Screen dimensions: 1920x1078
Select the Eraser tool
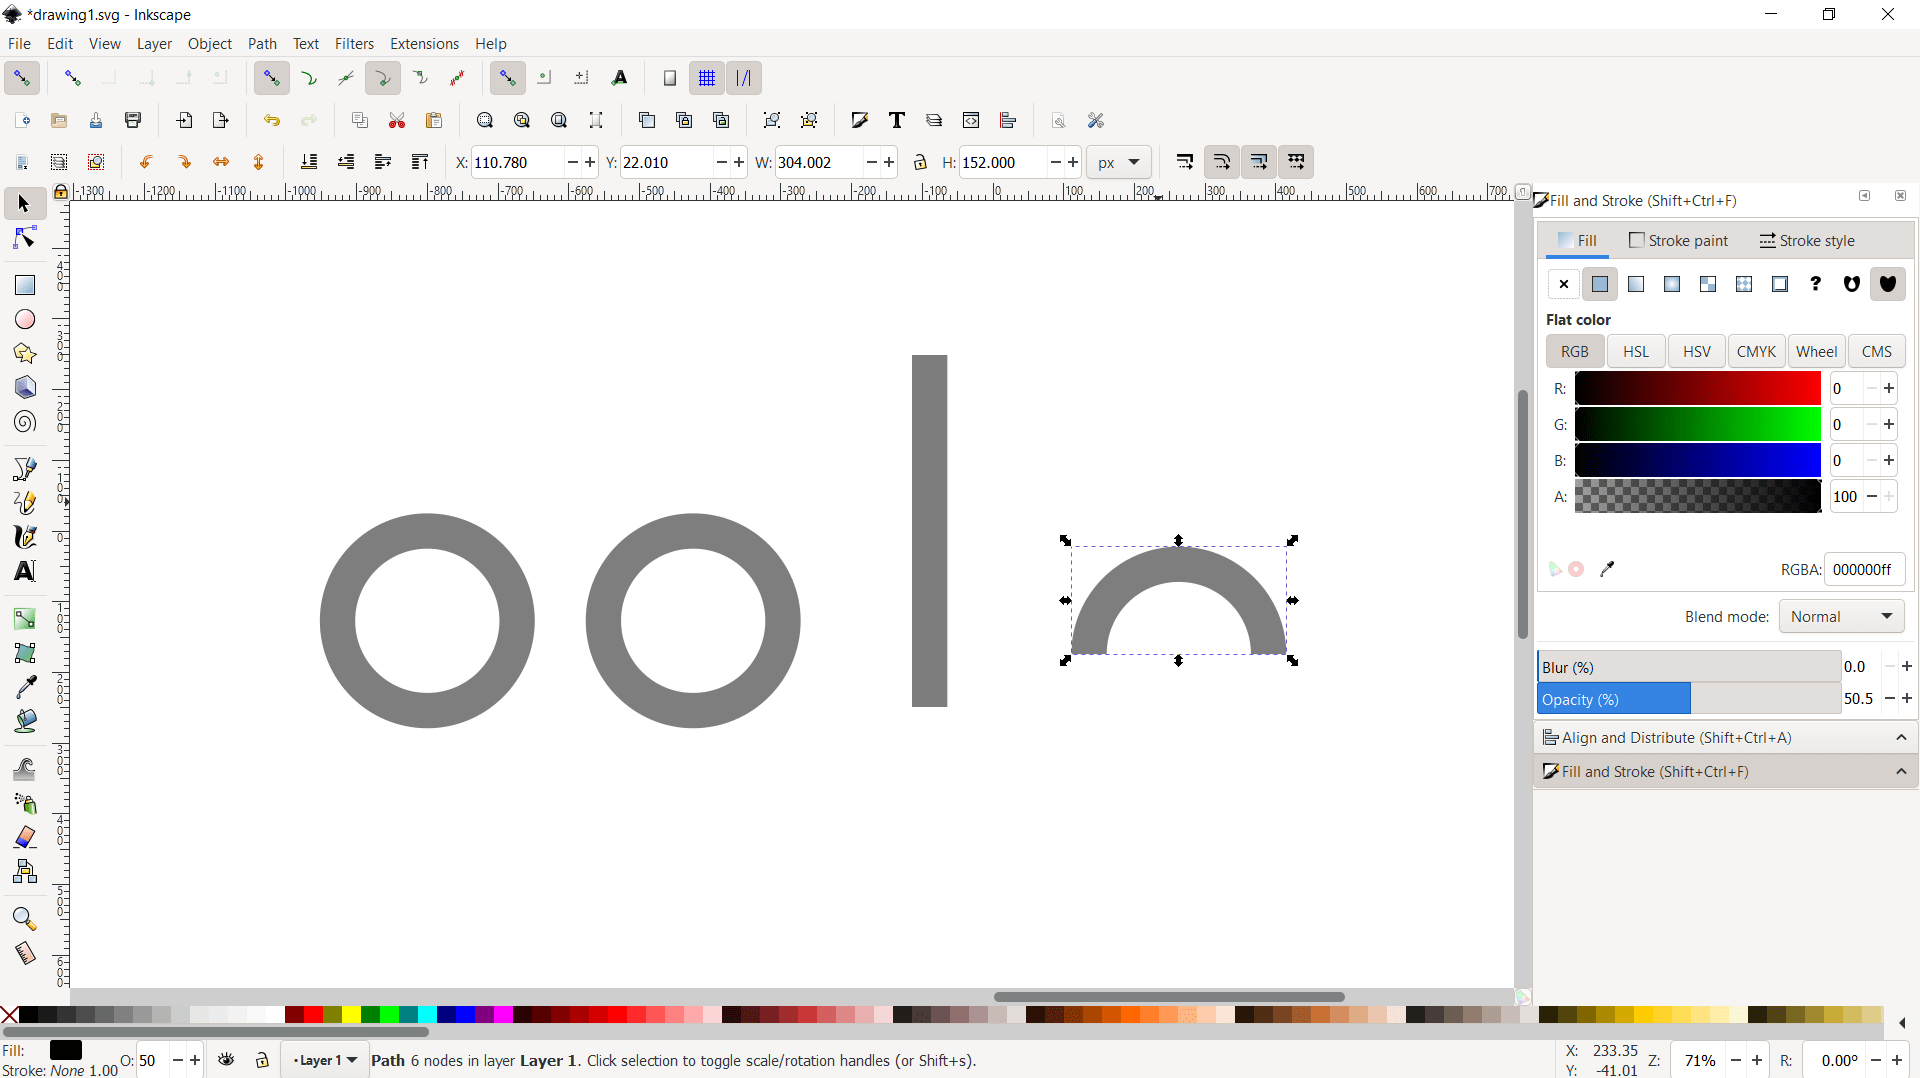(24, 837)
